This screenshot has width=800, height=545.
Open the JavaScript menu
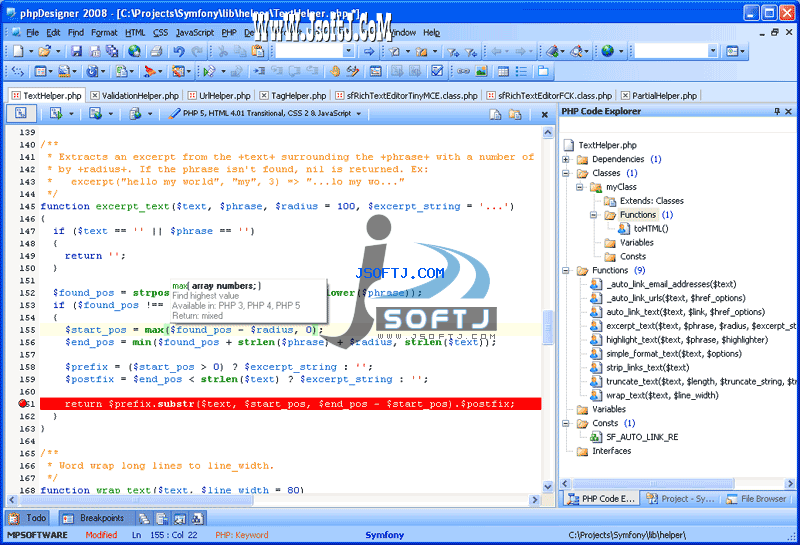coord(195,33)
